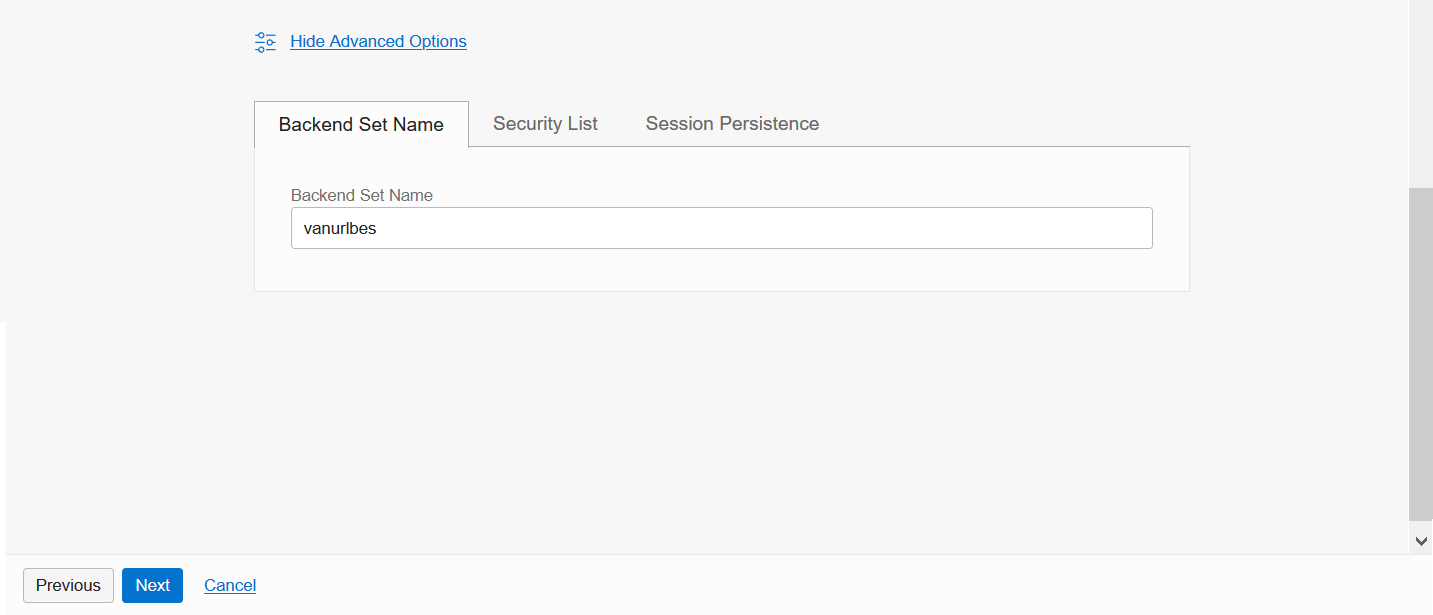1433x615 pixels.
Task: Switch to the Session Persistence tab
Action: 731,123
